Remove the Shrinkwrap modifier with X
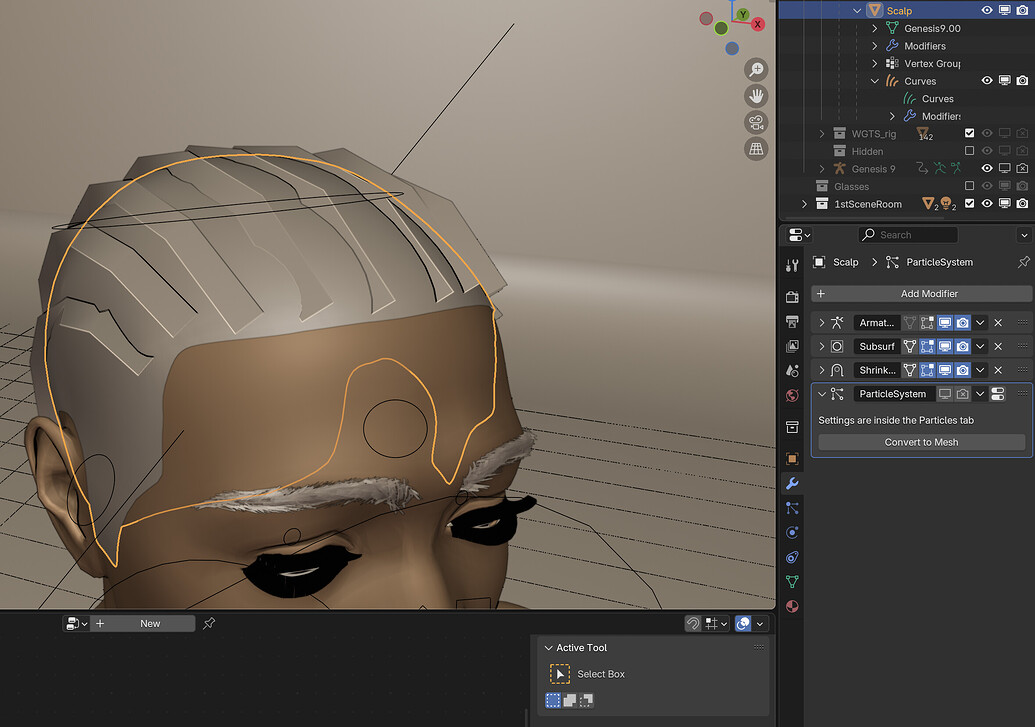 998,370
